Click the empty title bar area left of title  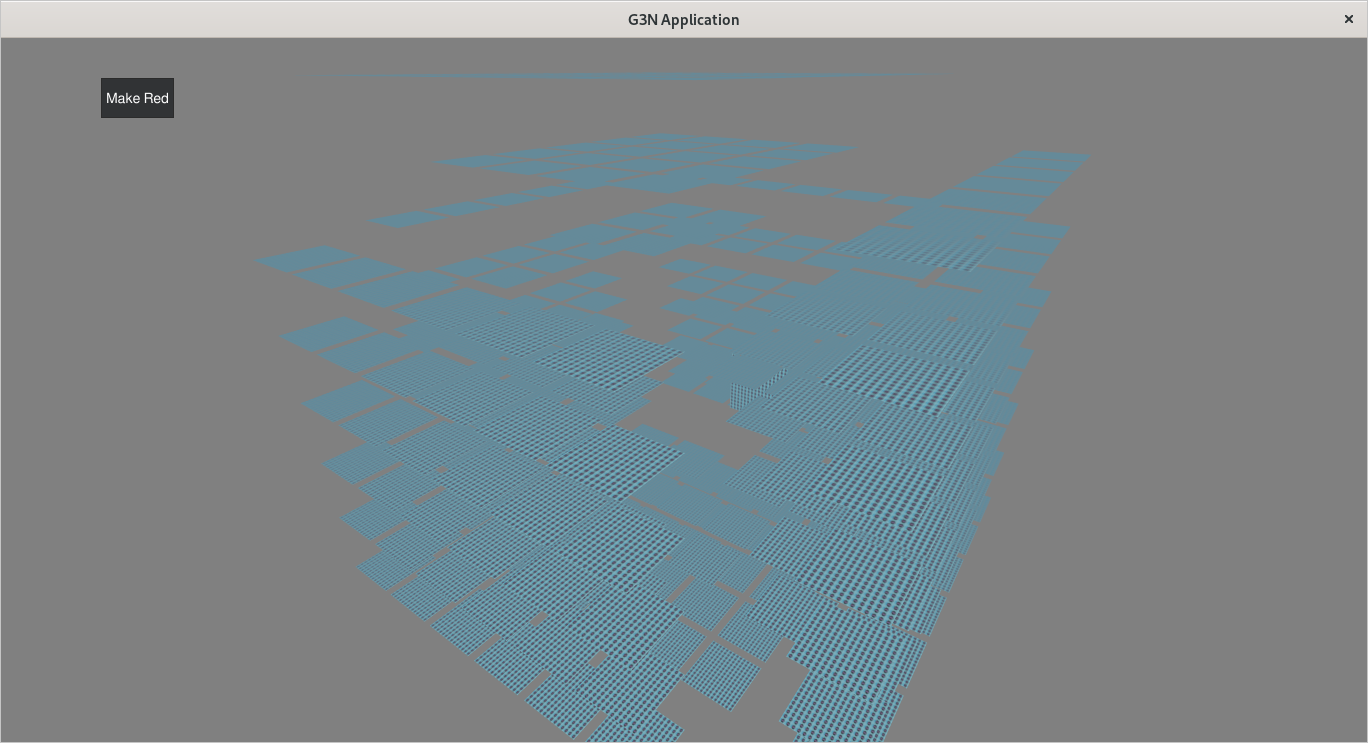coord(300,20)
